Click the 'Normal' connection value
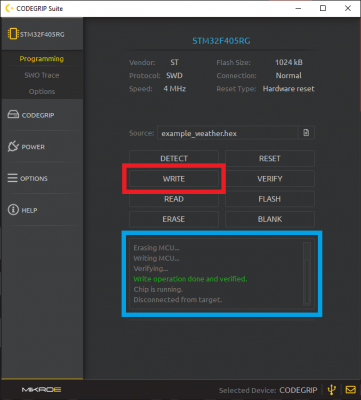The image size is (361, 400). pos(288,75)
